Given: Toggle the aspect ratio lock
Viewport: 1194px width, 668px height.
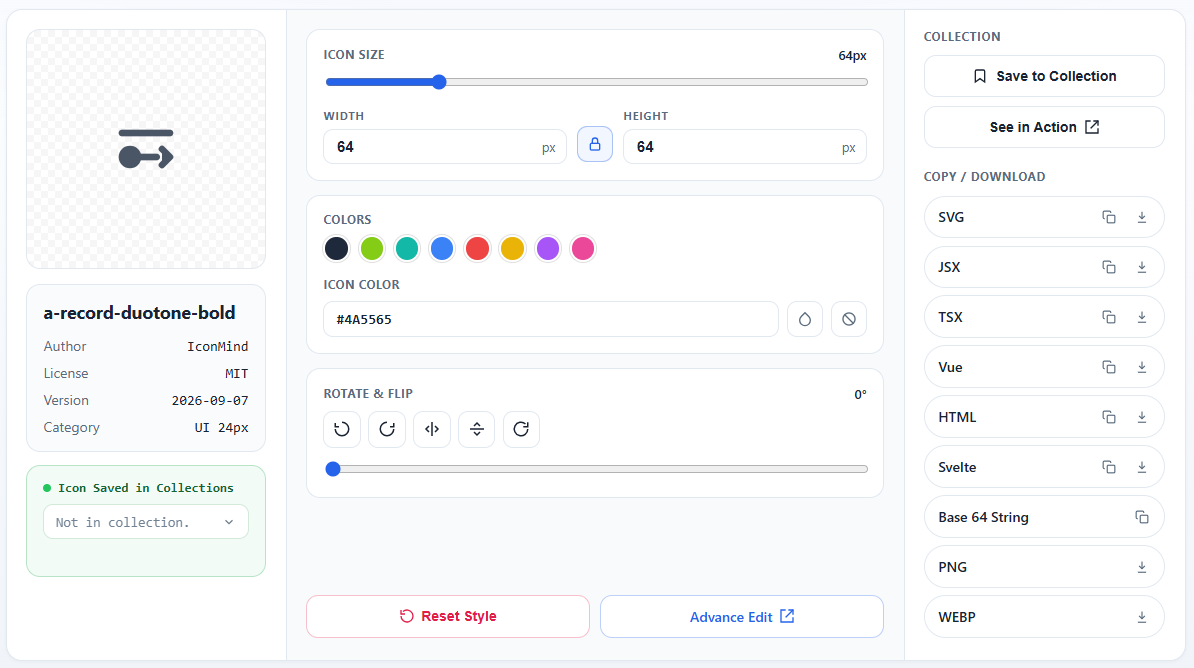Looking at the screenshot, I should [595, 144].
